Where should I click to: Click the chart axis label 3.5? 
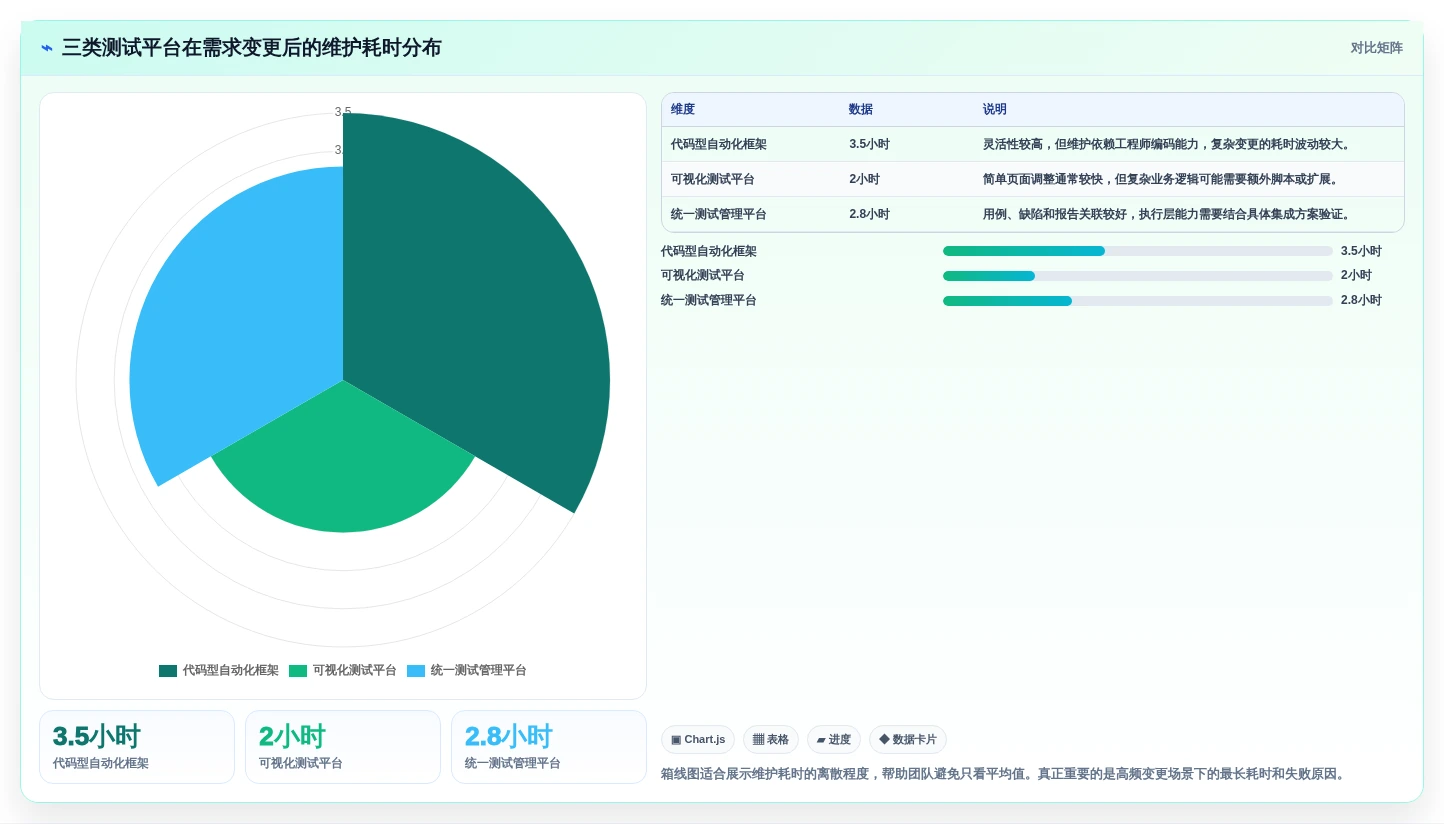(343, 112)
